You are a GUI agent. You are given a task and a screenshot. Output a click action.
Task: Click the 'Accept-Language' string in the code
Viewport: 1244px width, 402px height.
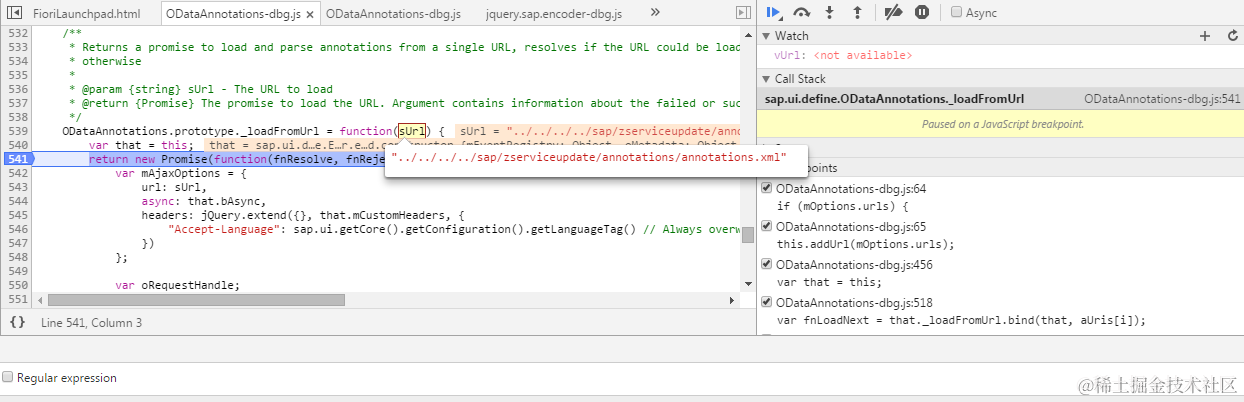(x=222, y=229)
